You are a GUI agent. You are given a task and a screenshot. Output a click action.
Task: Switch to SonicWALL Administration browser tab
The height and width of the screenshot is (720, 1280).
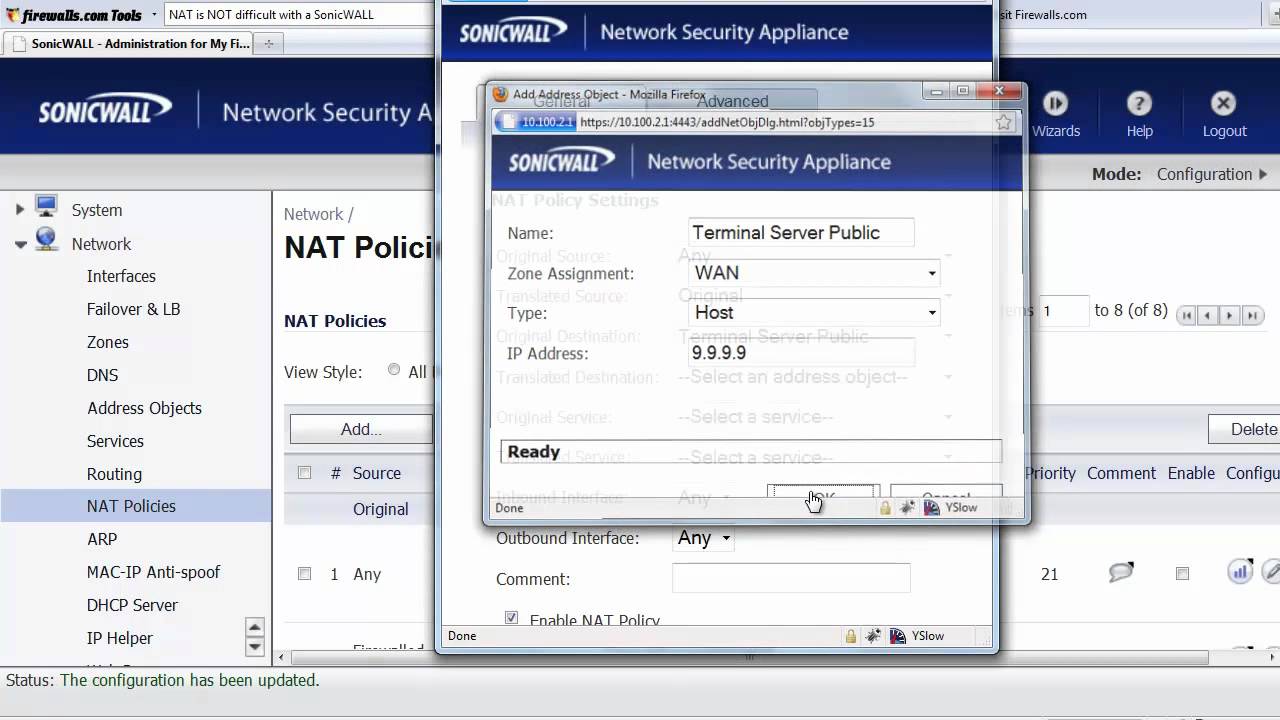(x=128, y=44)
